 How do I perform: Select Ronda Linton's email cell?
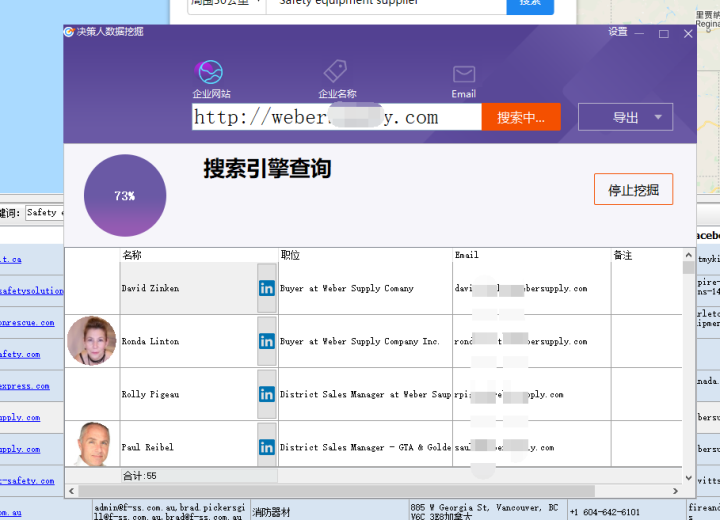point(532,341)
